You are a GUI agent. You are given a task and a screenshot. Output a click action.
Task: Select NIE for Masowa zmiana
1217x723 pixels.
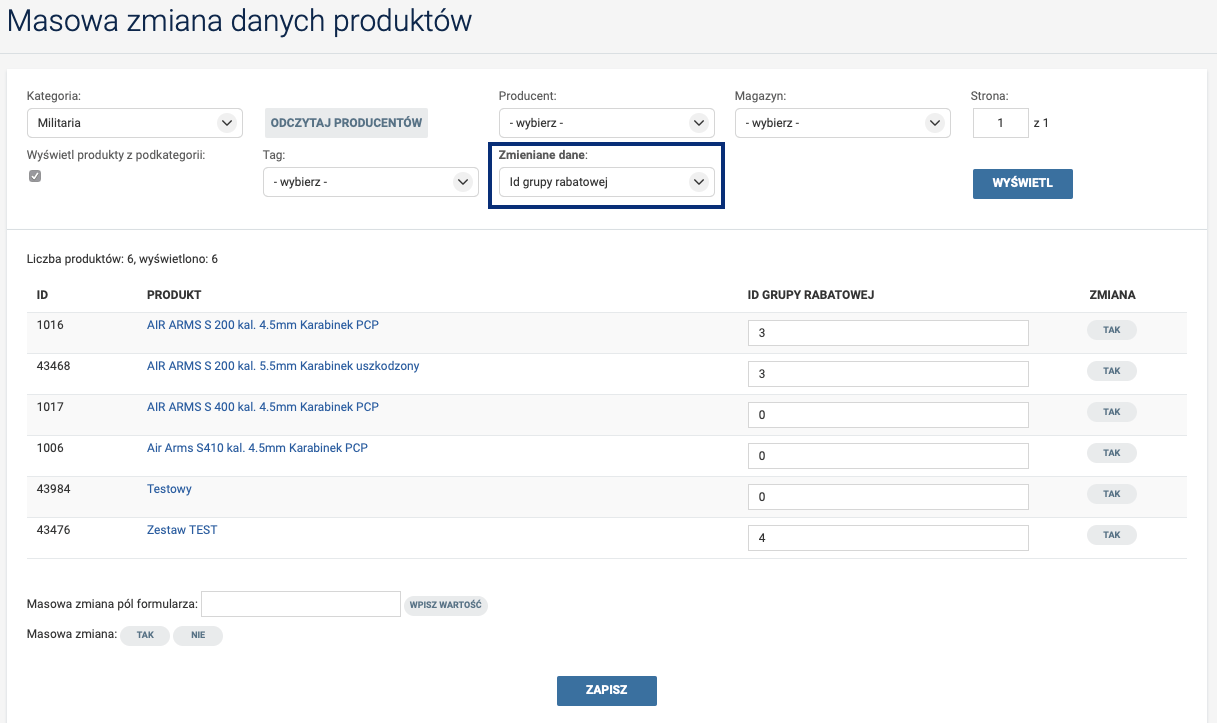click(x=198, y=636)
